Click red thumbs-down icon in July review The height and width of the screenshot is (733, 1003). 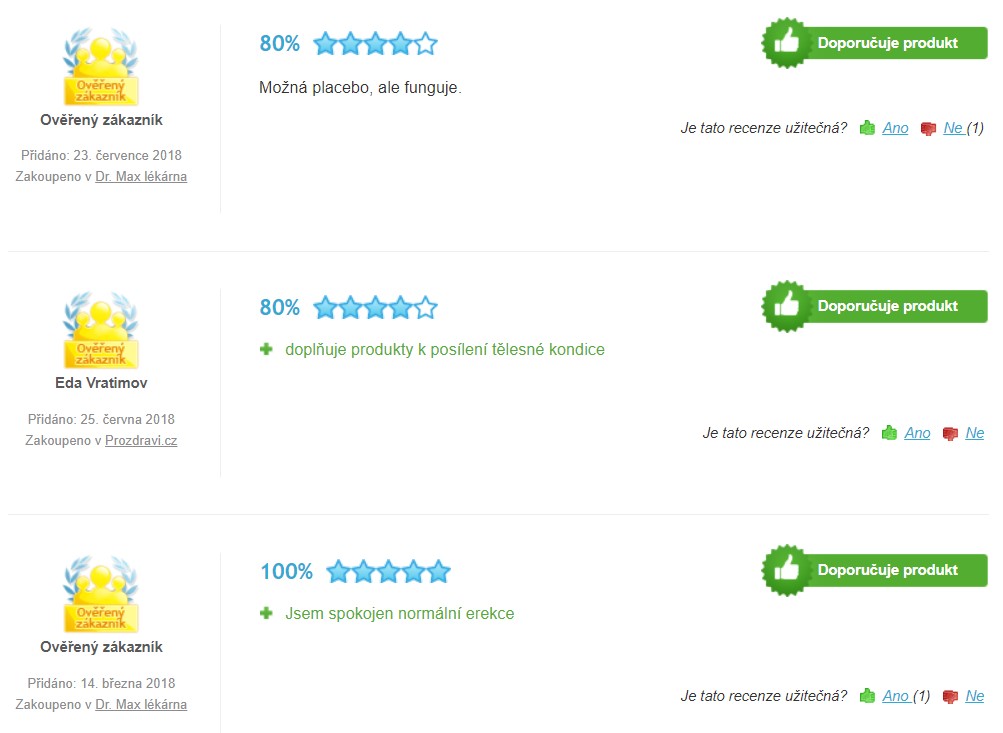[x=928, y=129]
